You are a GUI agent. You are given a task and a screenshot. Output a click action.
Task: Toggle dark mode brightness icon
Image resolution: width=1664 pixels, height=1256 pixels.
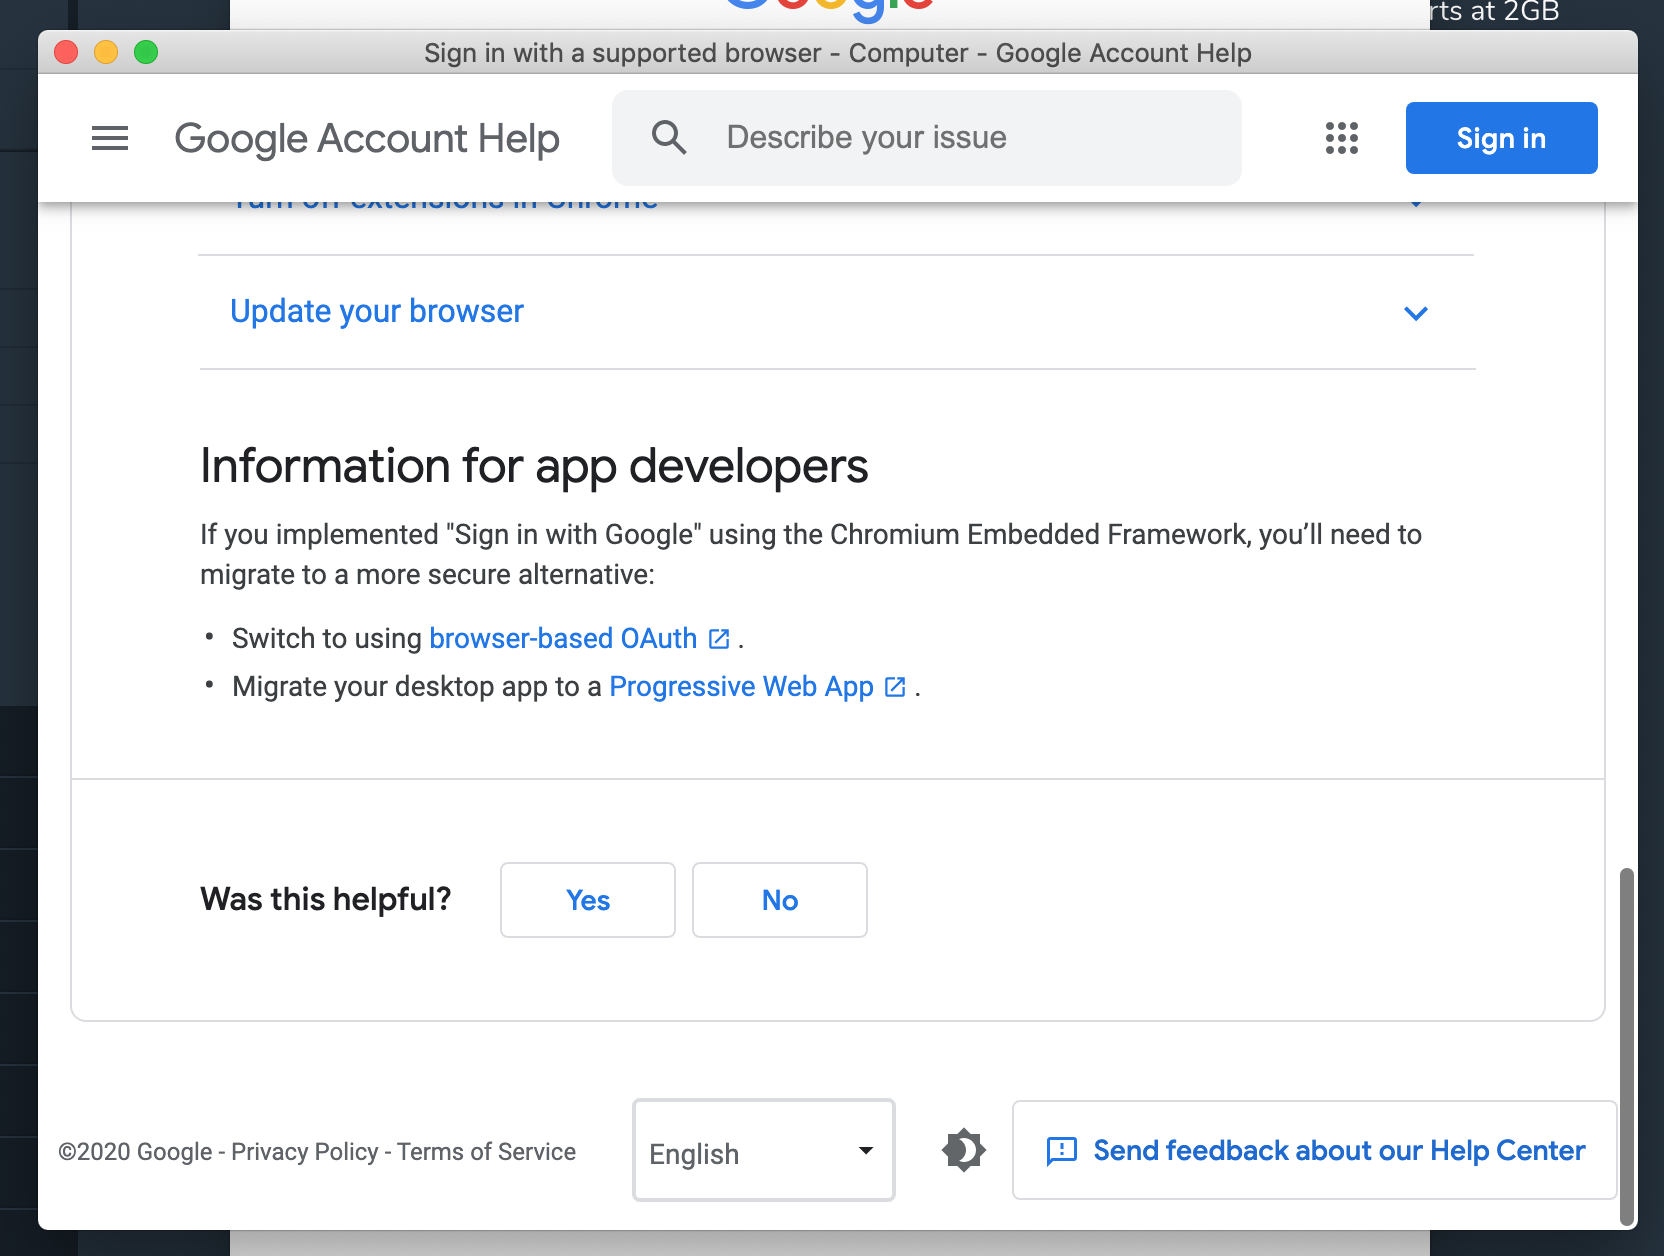coord(963,1150)
